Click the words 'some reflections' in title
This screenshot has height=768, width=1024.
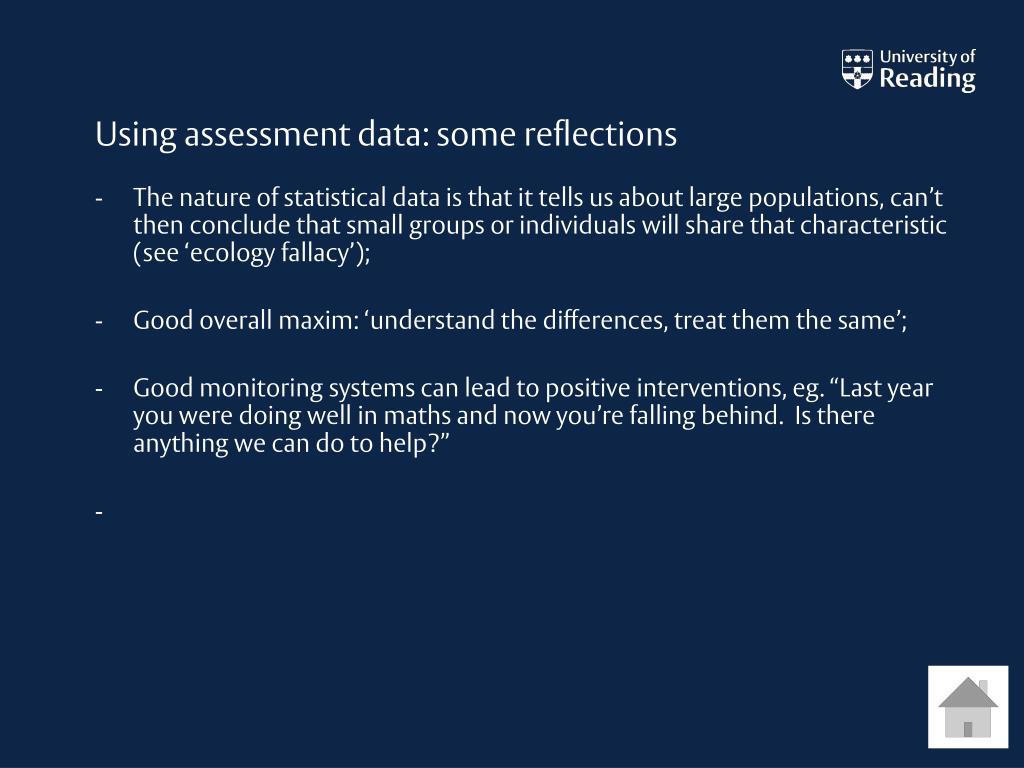click(x=556, y=134)
